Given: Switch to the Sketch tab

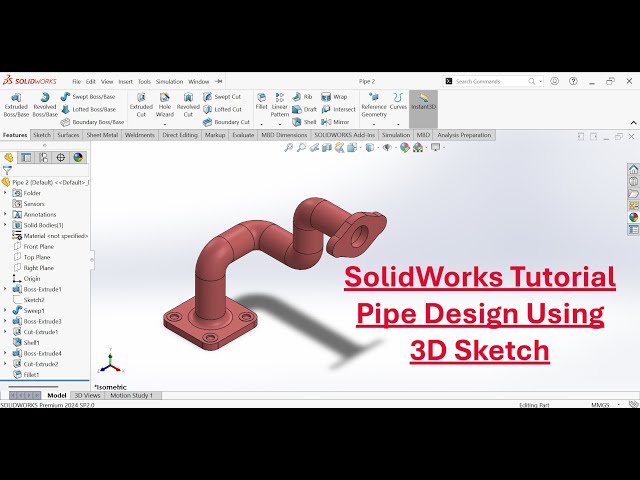Looking at the screenshot, I should (42, 135).
